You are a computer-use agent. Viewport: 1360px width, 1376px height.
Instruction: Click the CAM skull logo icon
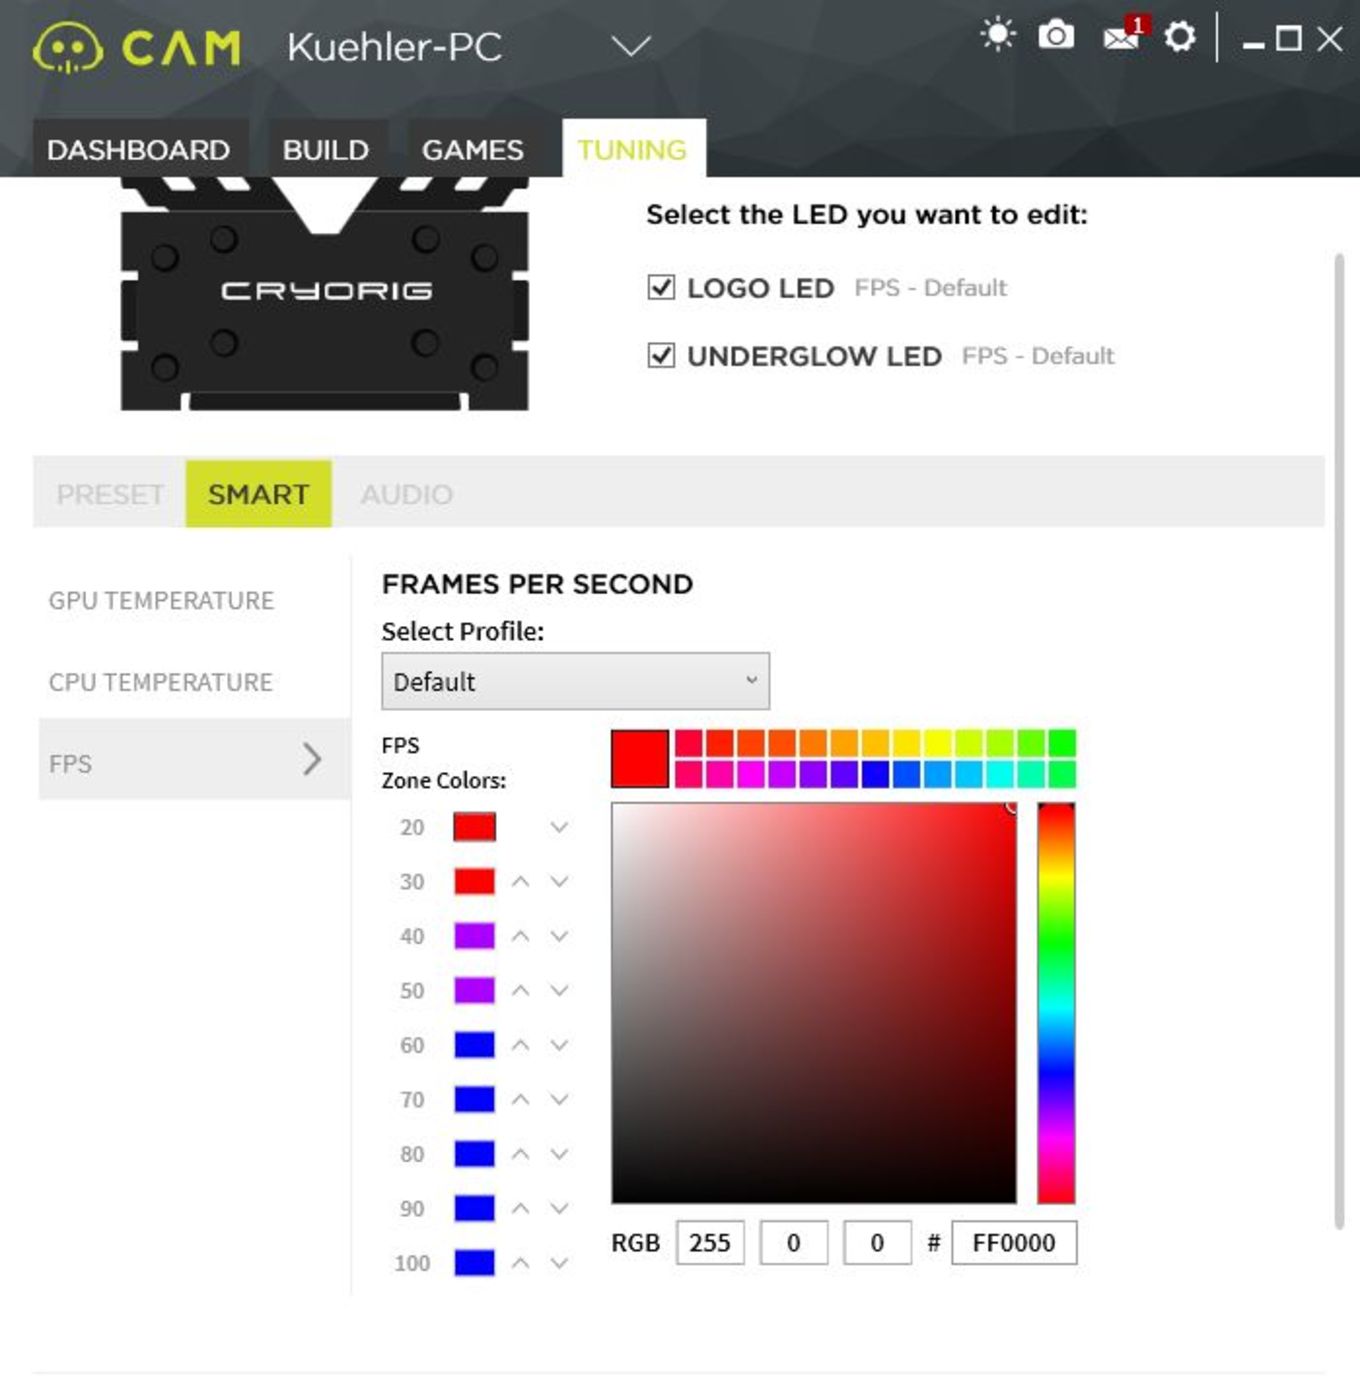click(67, 48)
